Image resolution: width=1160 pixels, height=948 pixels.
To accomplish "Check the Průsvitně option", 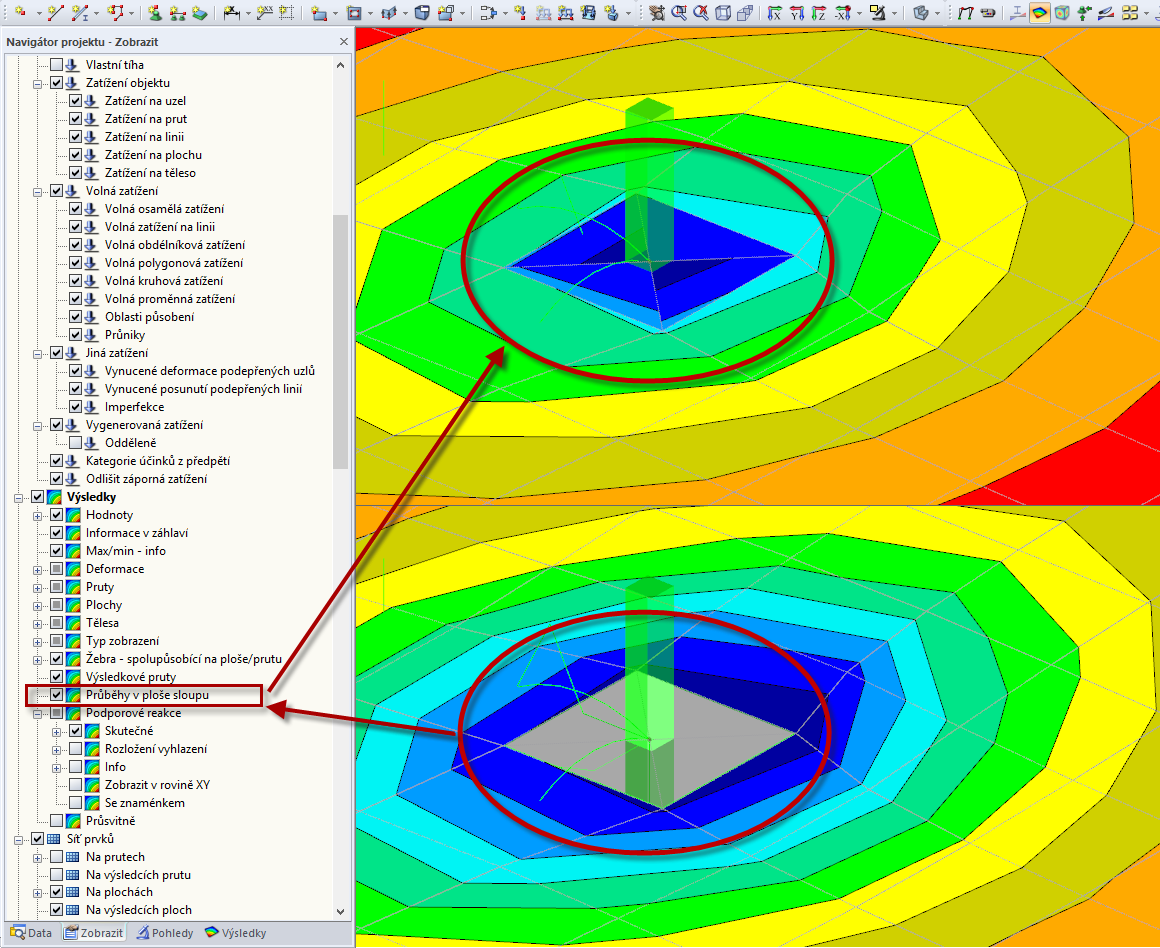I will (56, 821).
